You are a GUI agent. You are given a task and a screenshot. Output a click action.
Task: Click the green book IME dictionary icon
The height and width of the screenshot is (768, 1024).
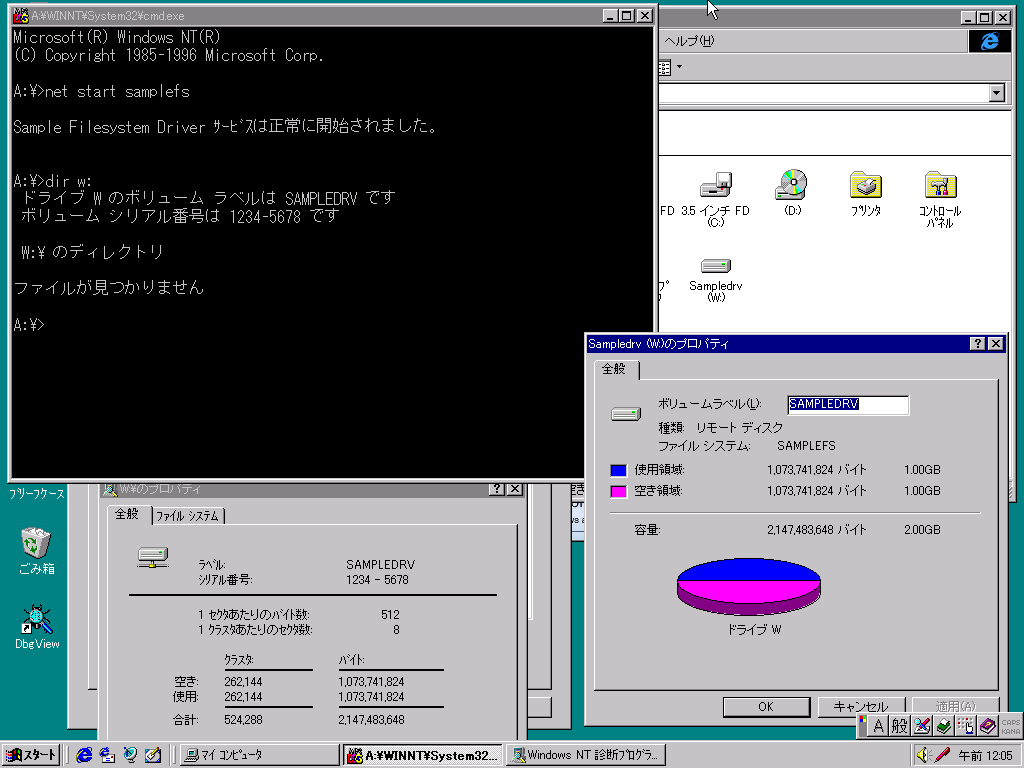pos(943,726)
